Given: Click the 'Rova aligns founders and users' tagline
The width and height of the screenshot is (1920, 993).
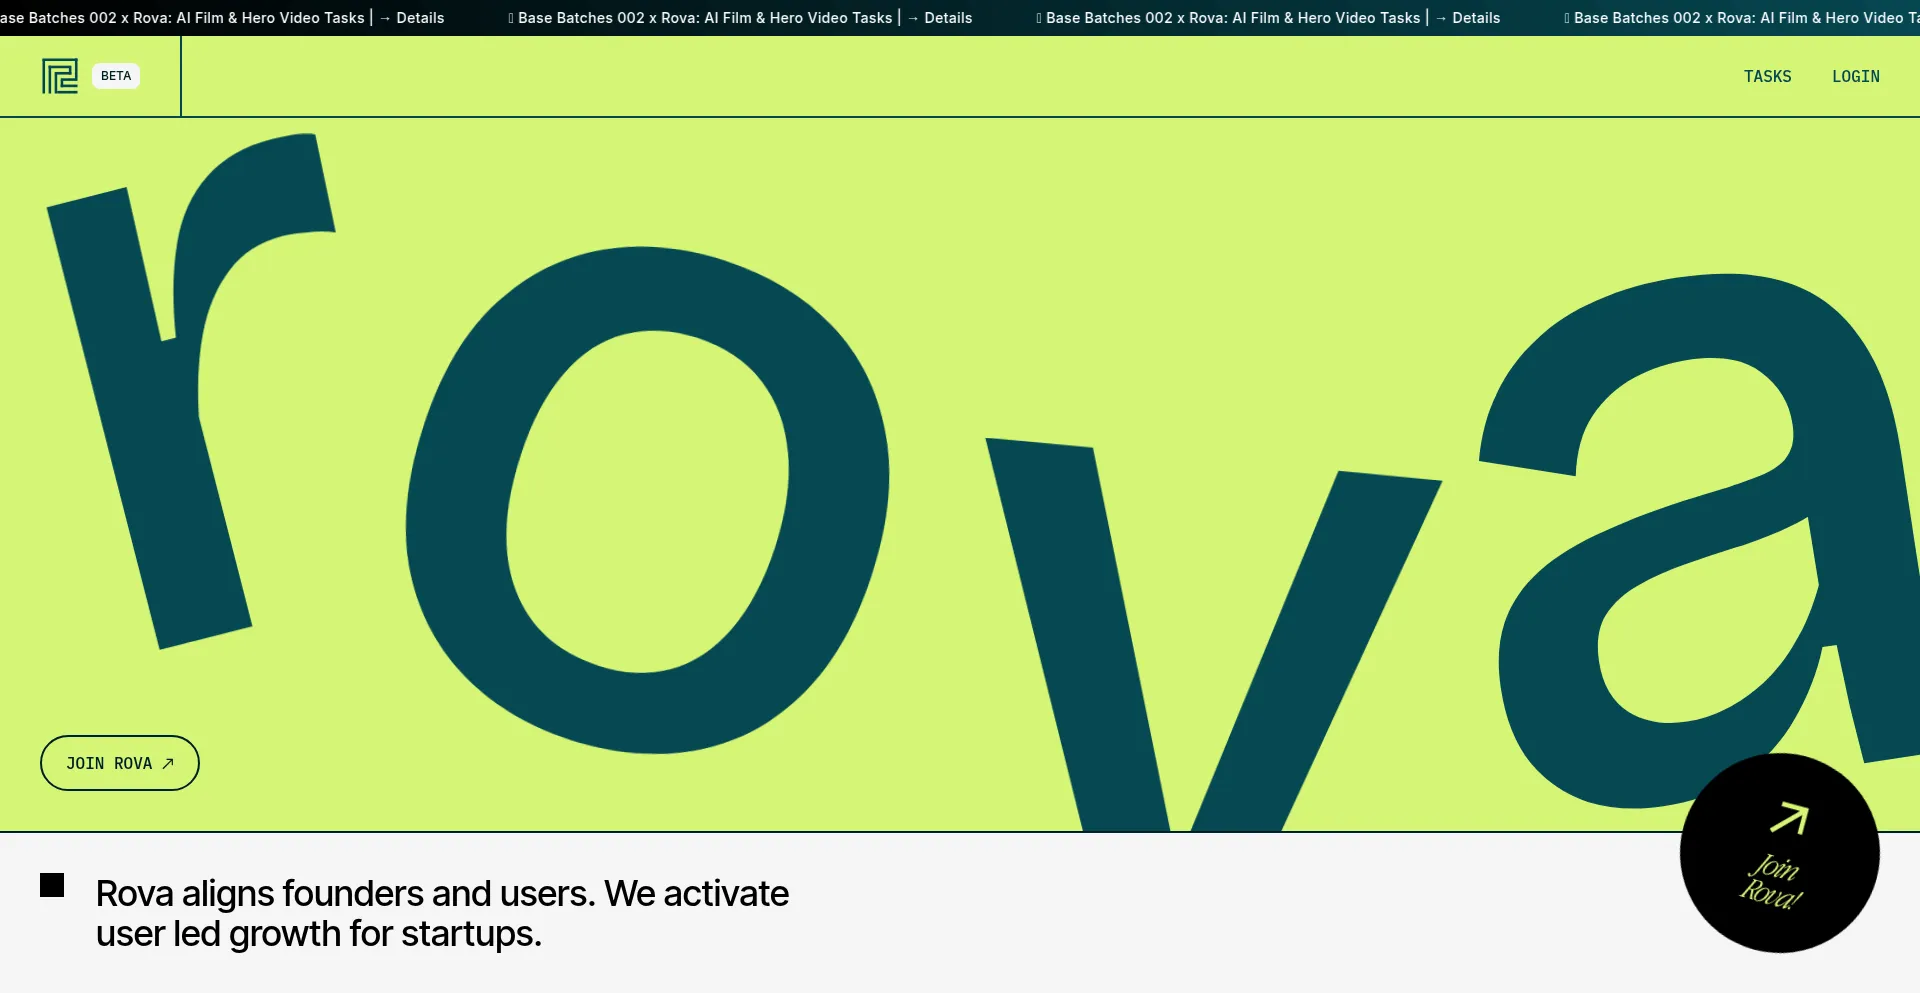Looking at the screenshot, I should 442,913.
